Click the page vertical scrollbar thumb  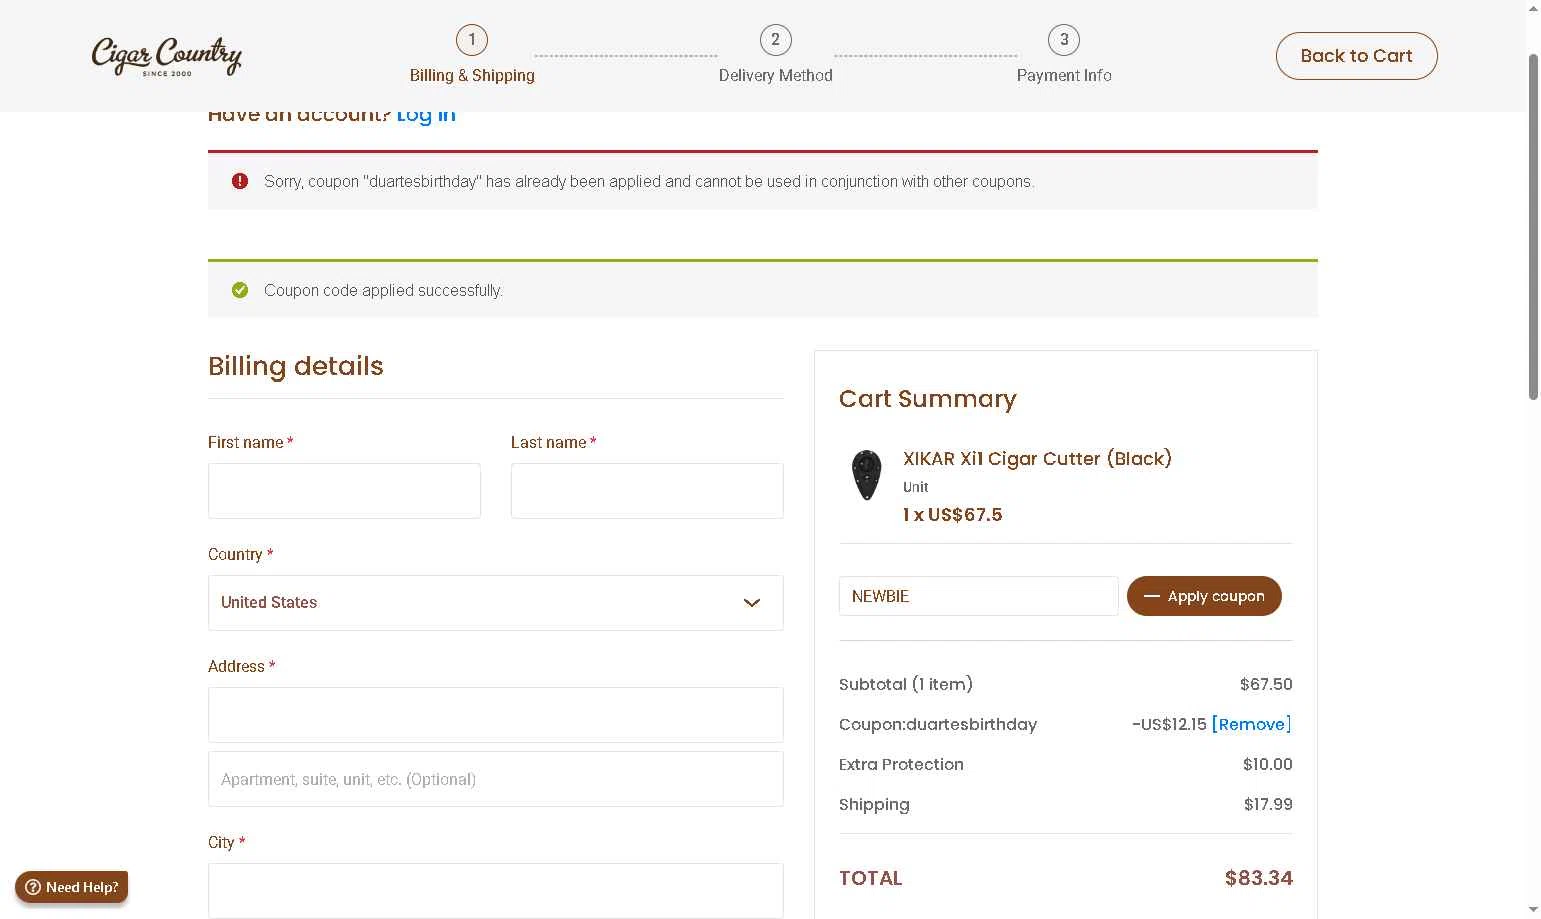point(1533,226)
